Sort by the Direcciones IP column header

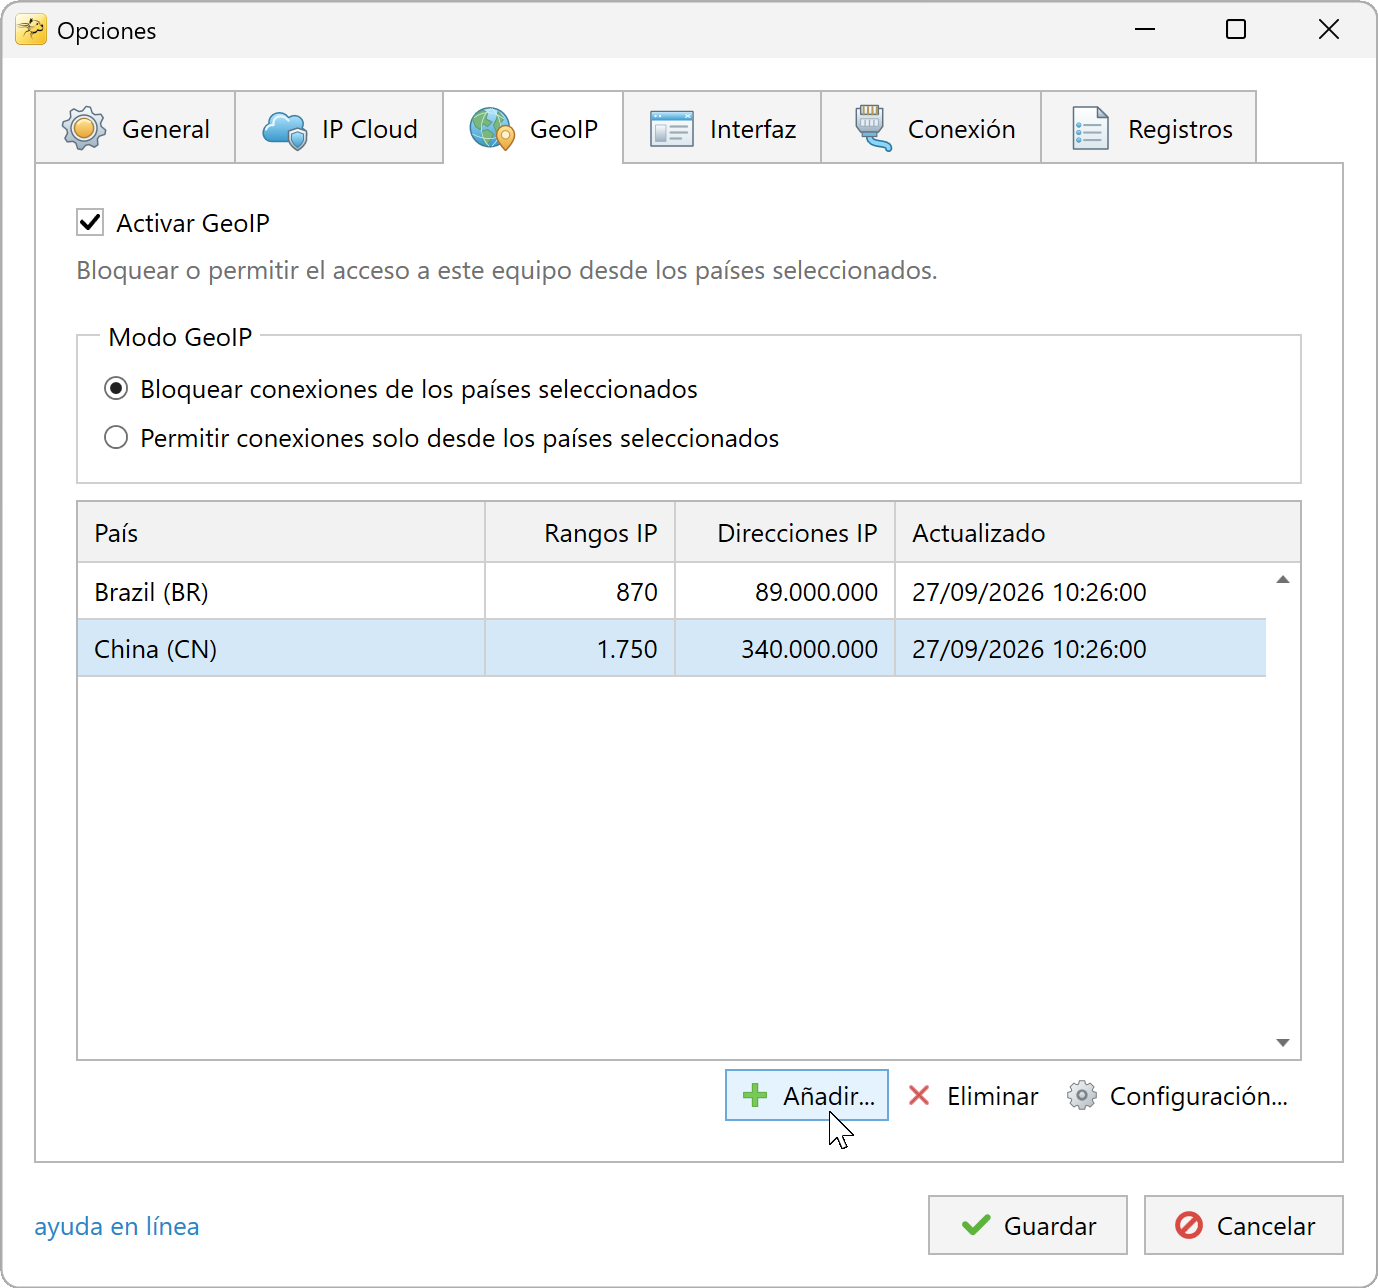785,533
